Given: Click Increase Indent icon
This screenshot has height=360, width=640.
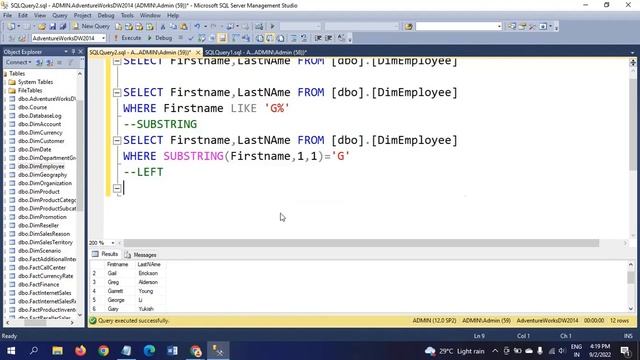Looking at the screenshot, I should (329, 38).
